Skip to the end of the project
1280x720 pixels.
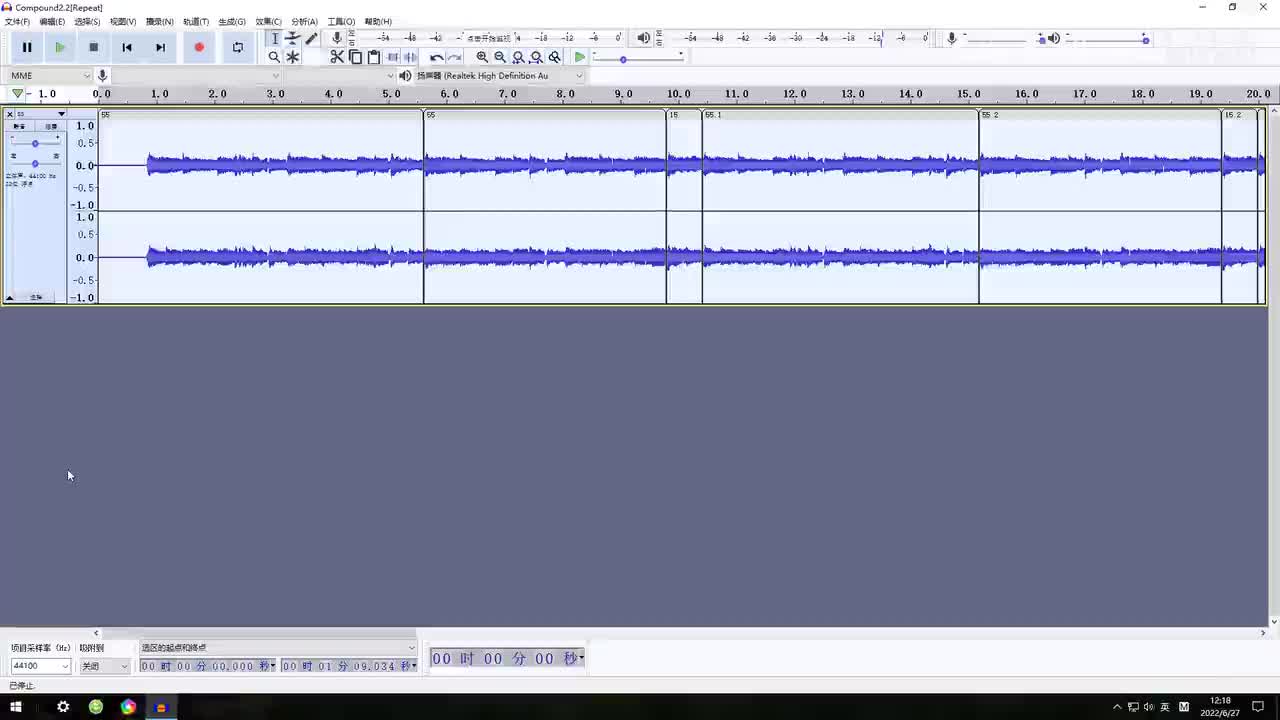point(160,47)
